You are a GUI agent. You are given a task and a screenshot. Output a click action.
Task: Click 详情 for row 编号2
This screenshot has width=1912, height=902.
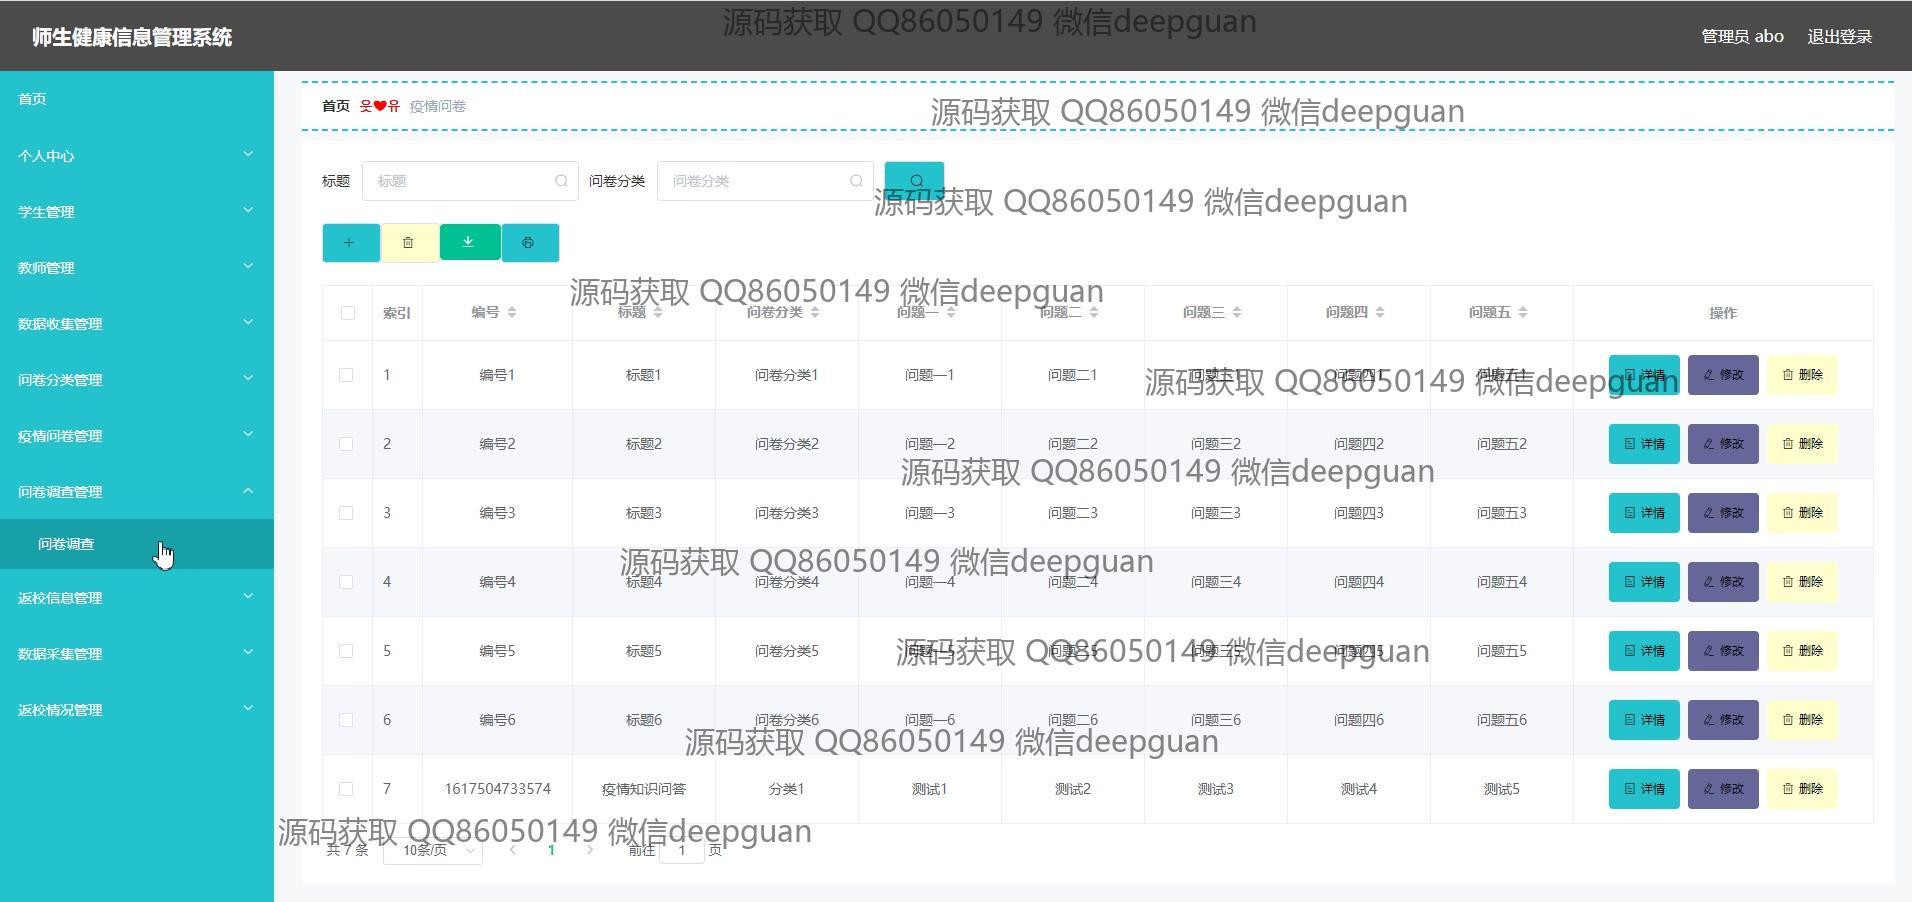[x=1644, y=444]
